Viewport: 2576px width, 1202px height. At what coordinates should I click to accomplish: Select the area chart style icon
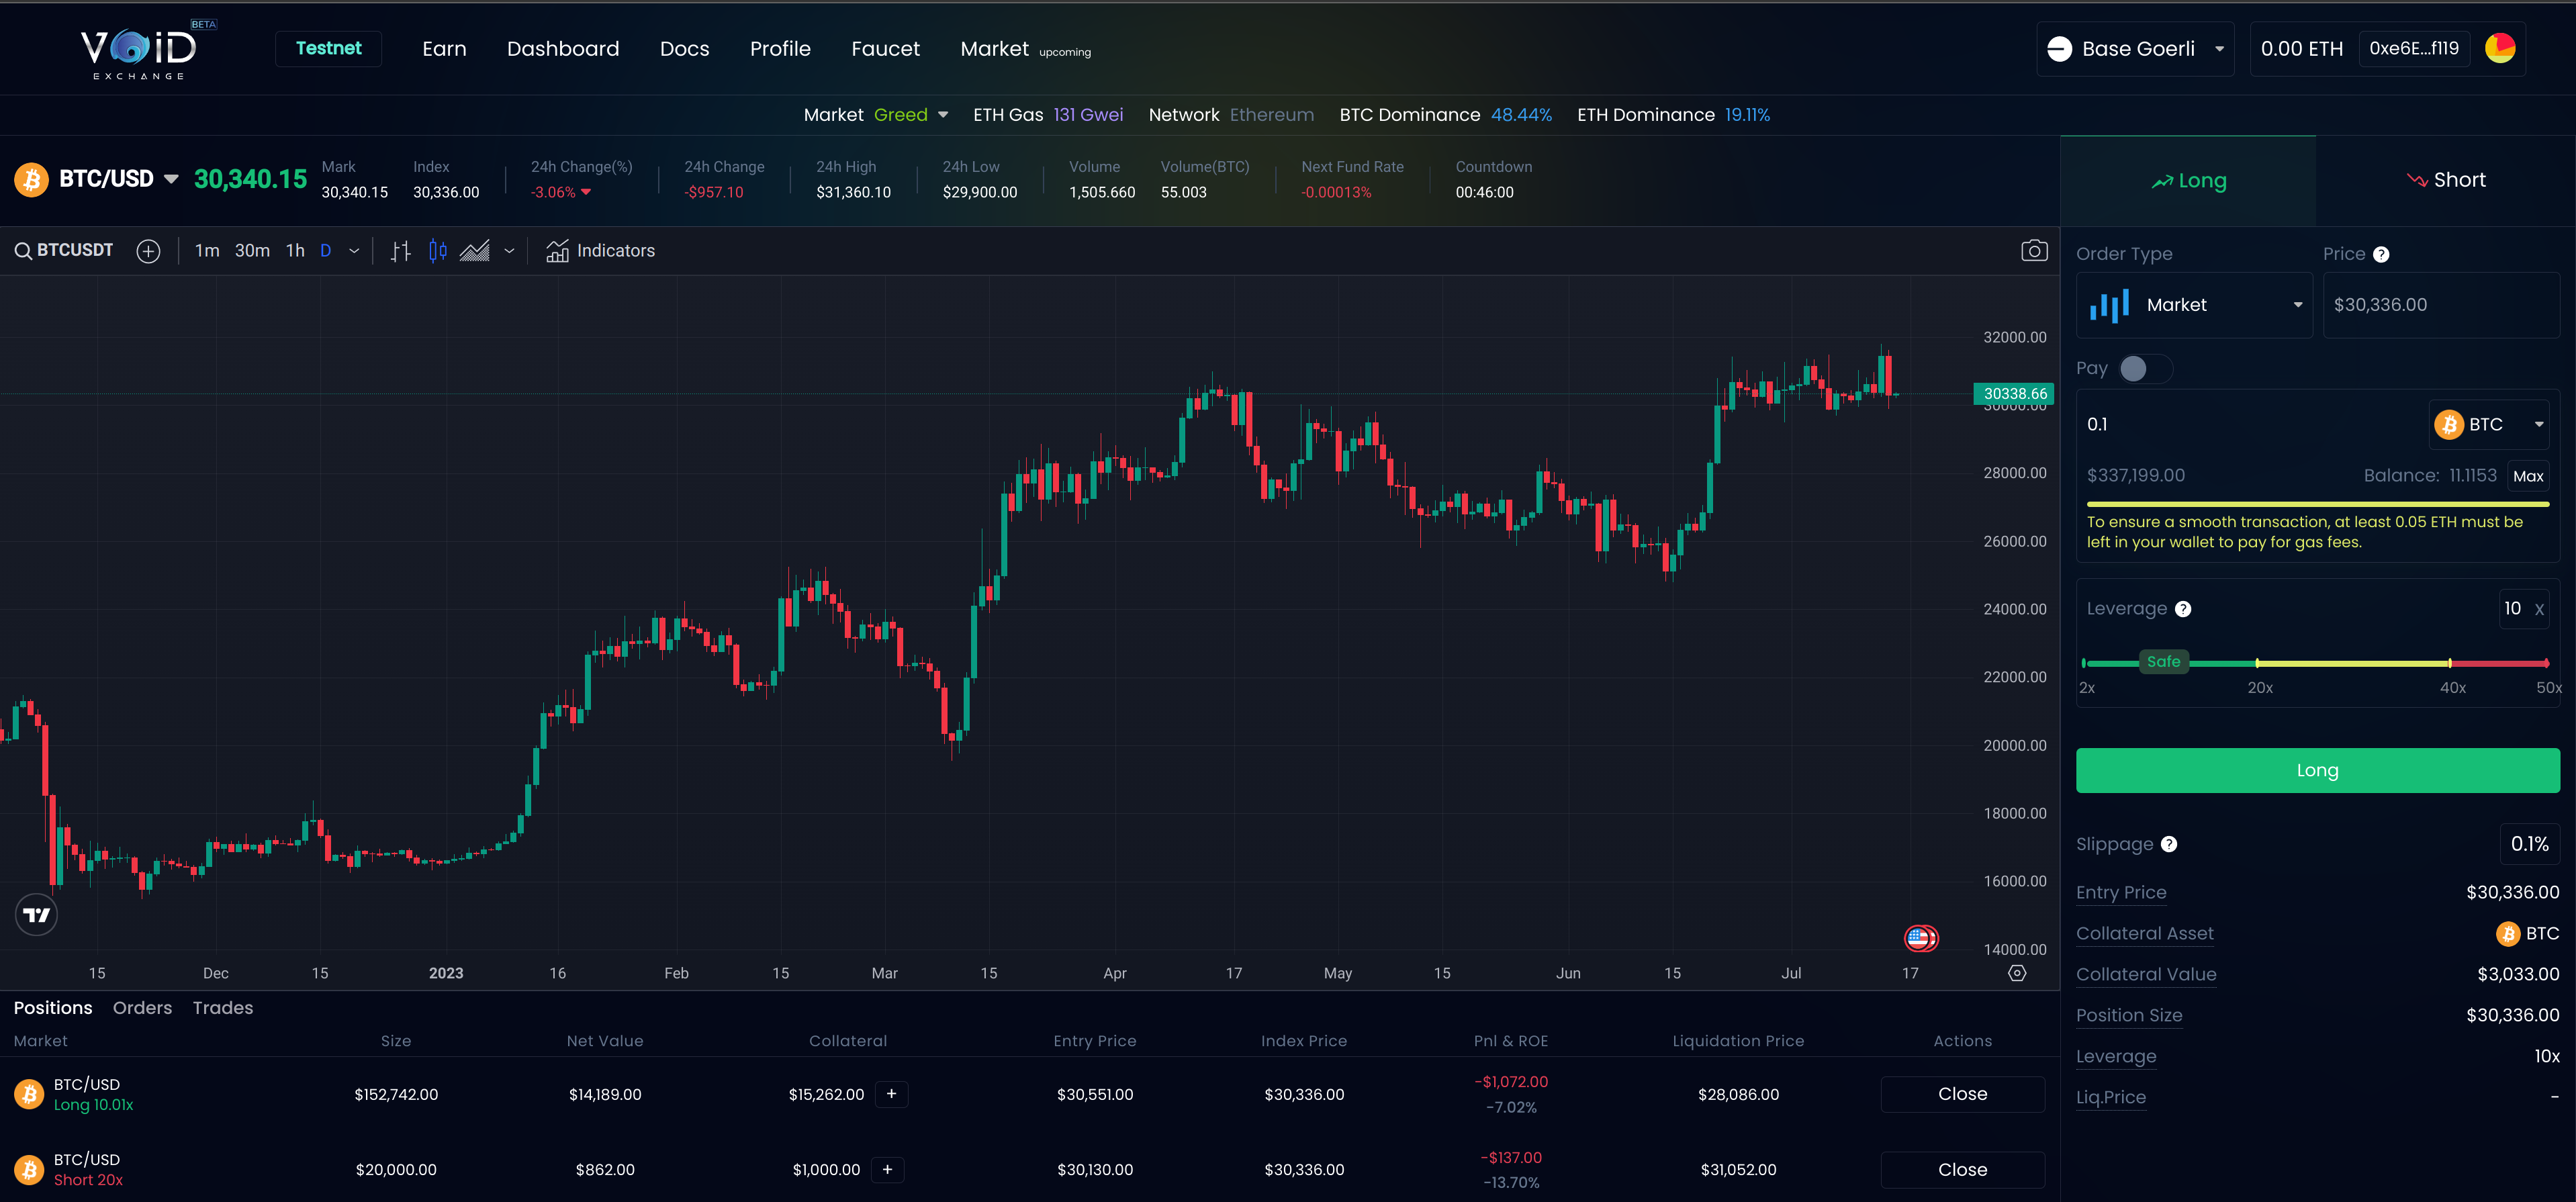474,251
